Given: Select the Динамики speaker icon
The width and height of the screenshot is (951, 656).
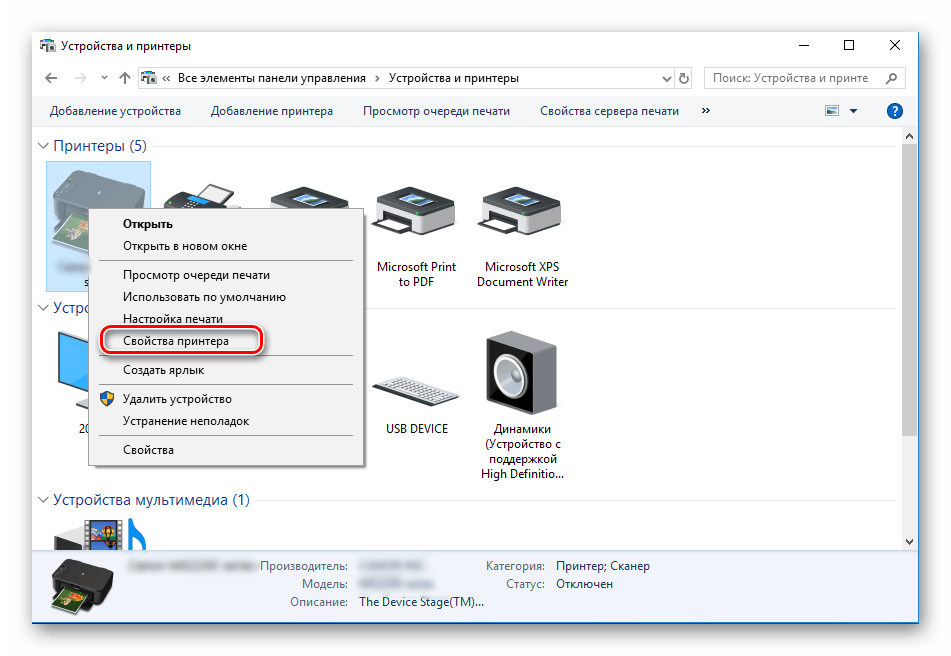Looking at the screenshot, I should click(521, 375).
